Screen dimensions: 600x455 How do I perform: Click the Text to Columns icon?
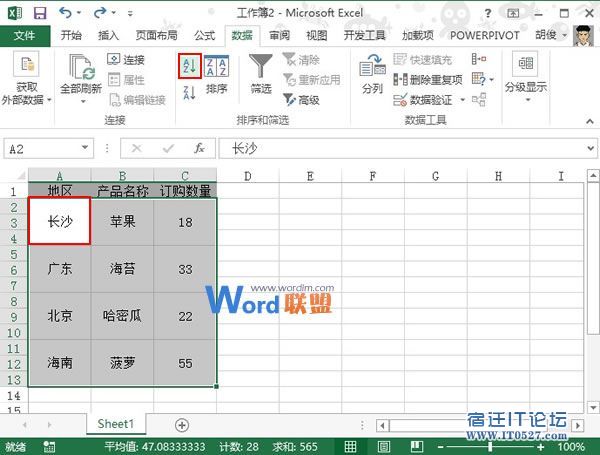click(x=372, y=66)
